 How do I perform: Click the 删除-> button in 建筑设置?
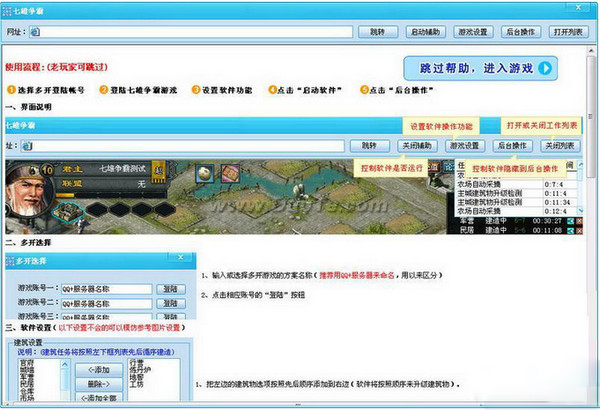pos(99,384)
